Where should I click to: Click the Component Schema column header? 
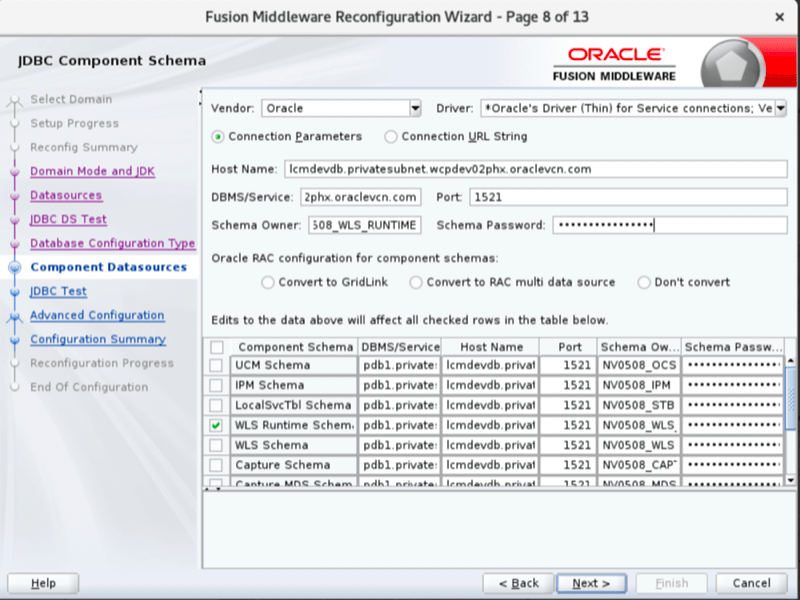[x=295, y=347]
